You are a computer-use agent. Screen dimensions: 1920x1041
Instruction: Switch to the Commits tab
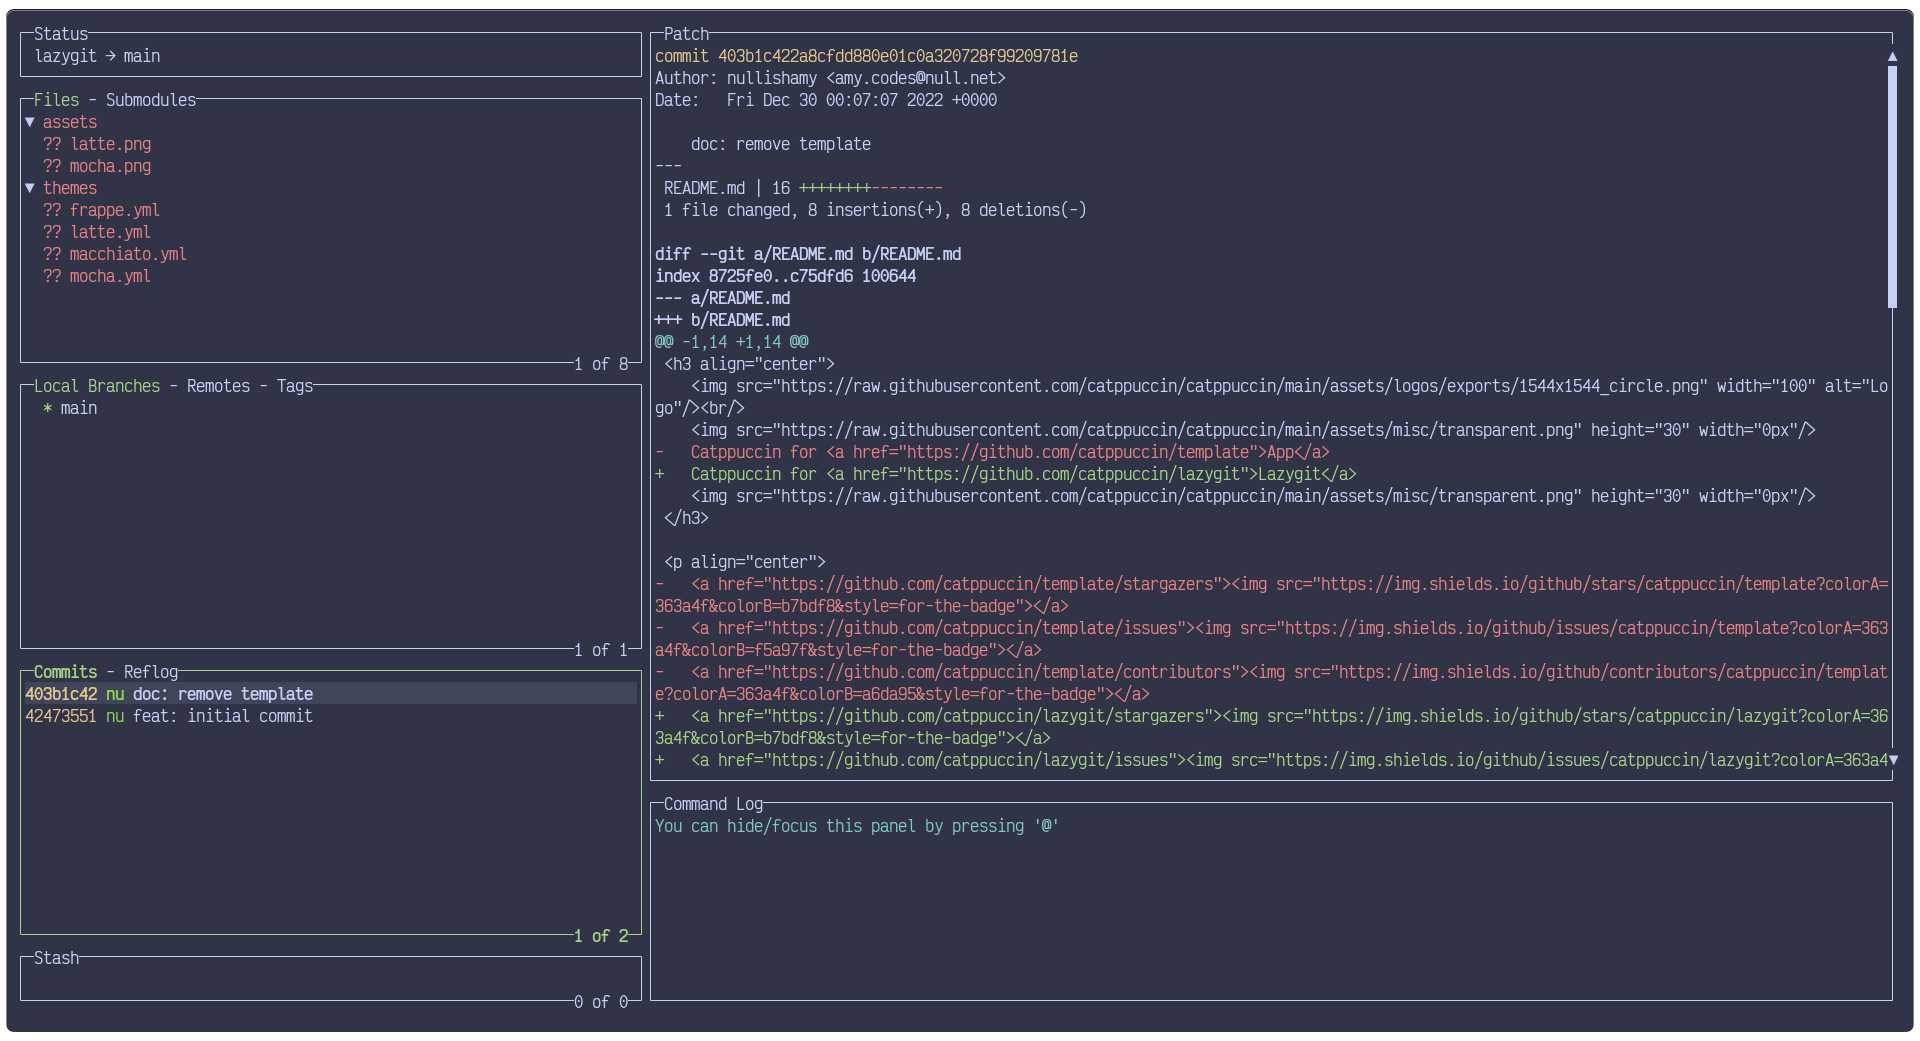coord(66,672)
